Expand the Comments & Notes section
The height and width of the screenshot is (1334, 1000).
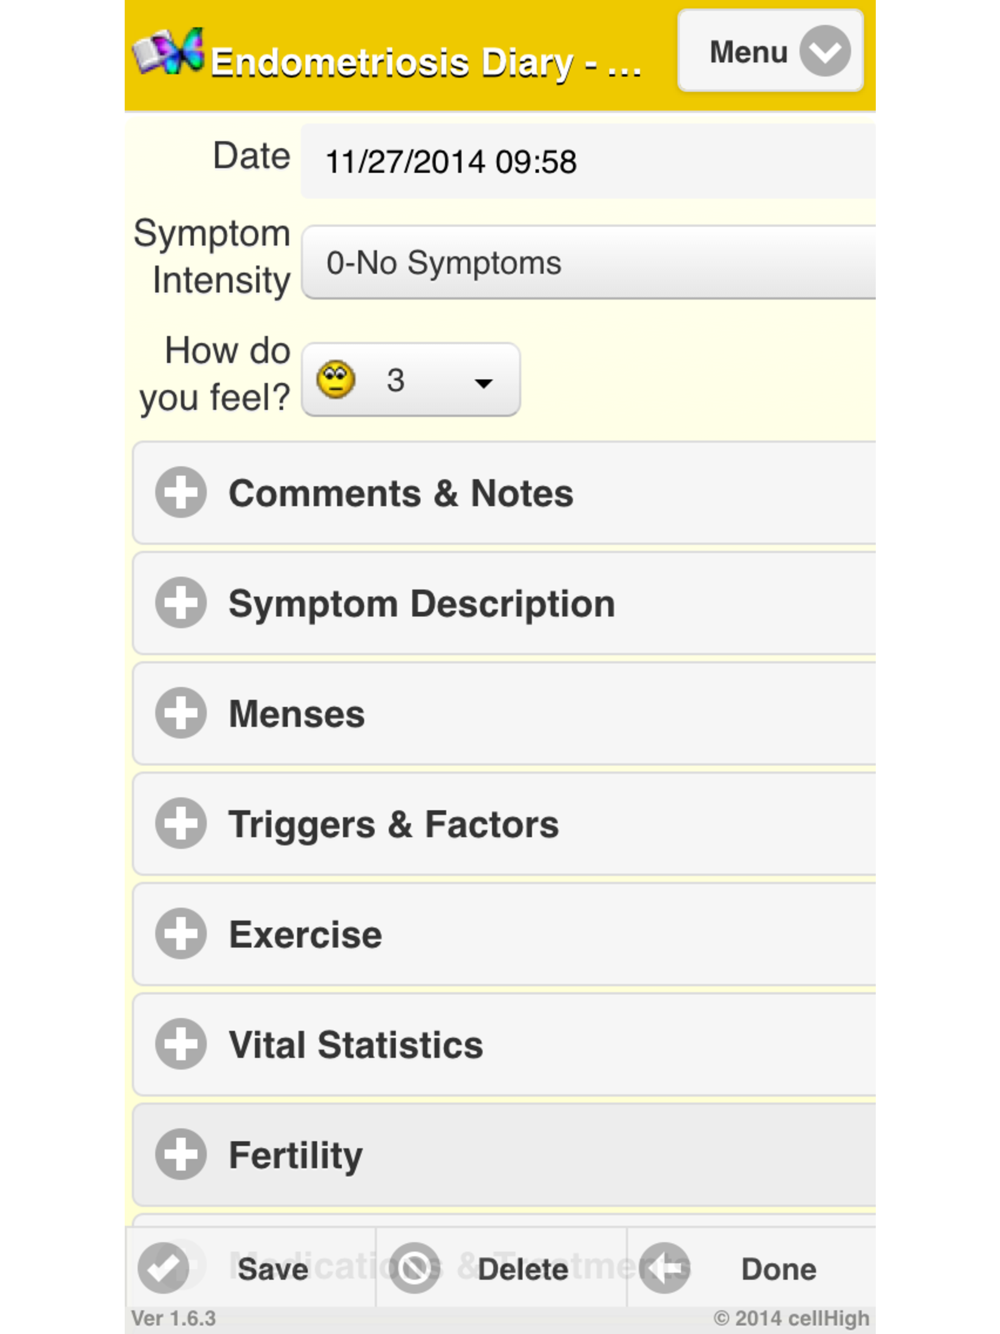pos(401,494)
